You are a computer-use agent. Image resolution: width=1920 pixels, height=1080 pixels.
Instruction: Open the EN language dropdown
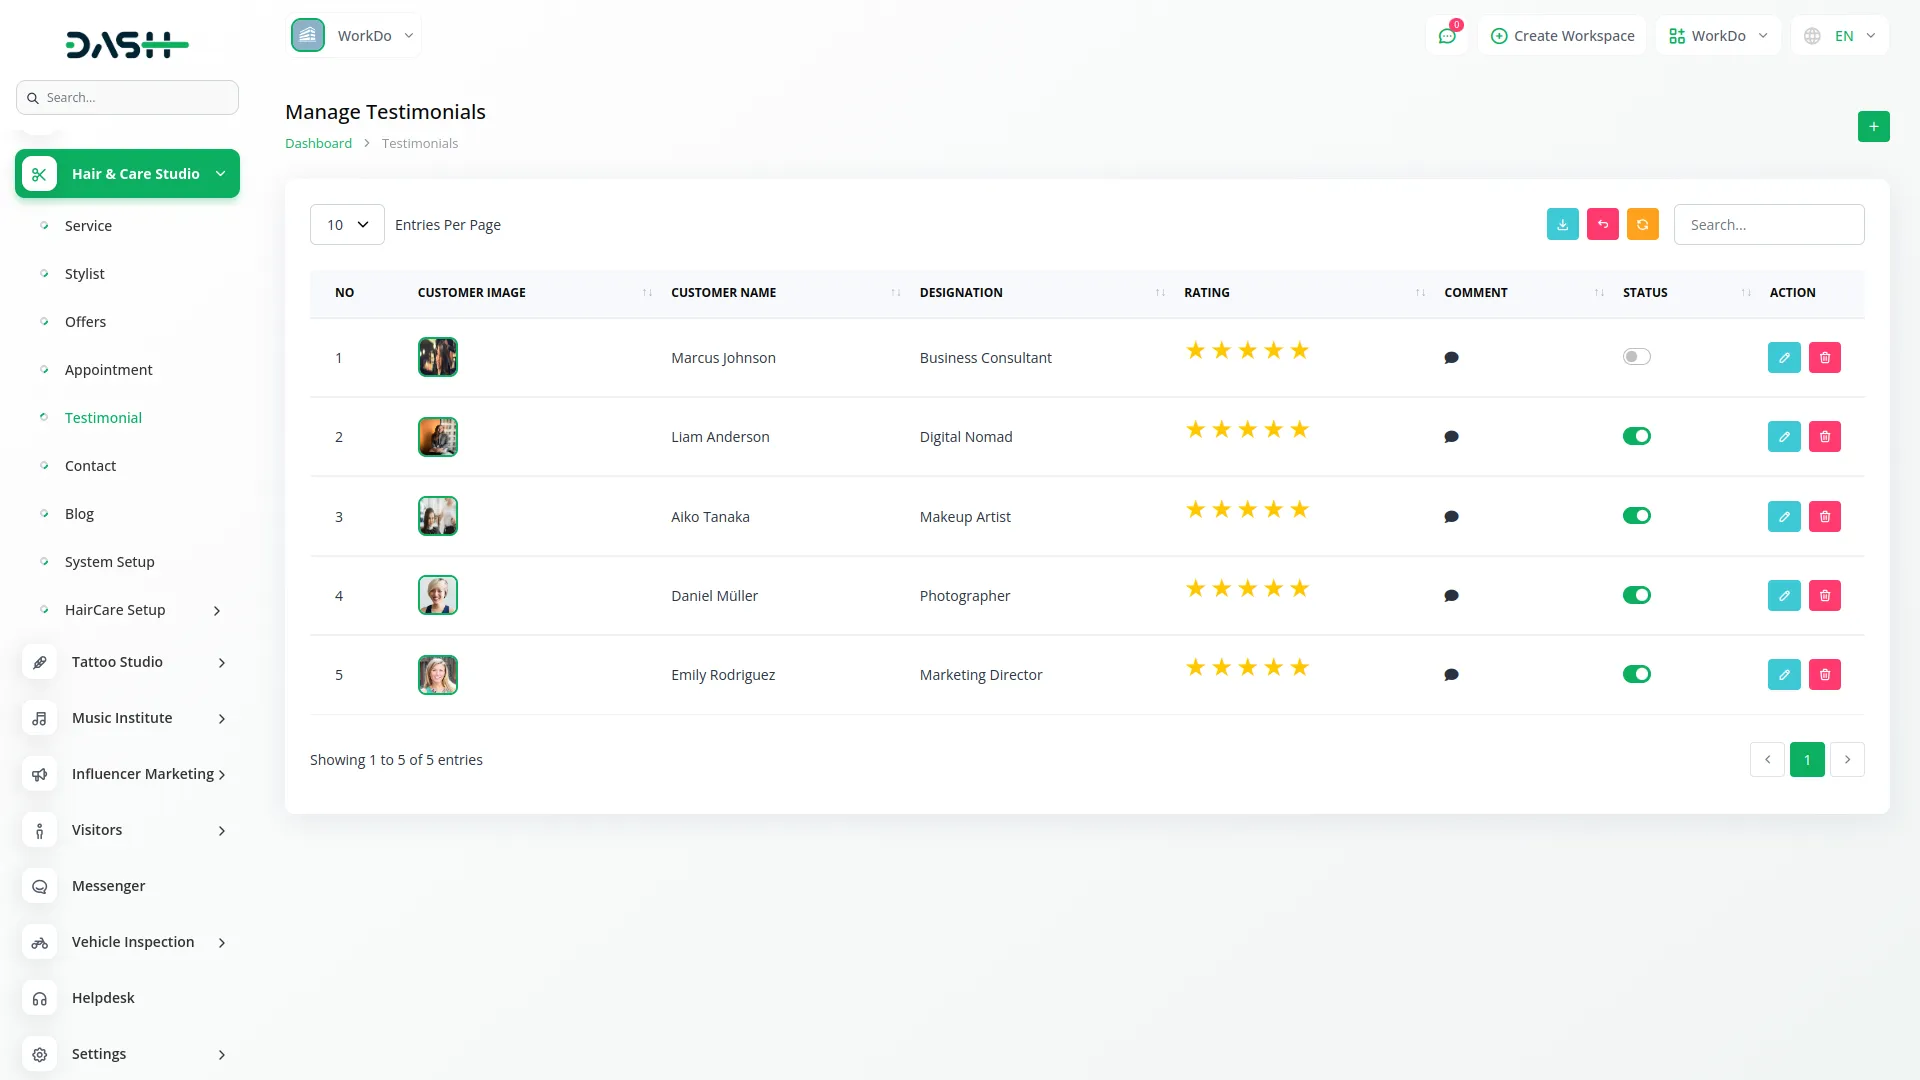1840,36
